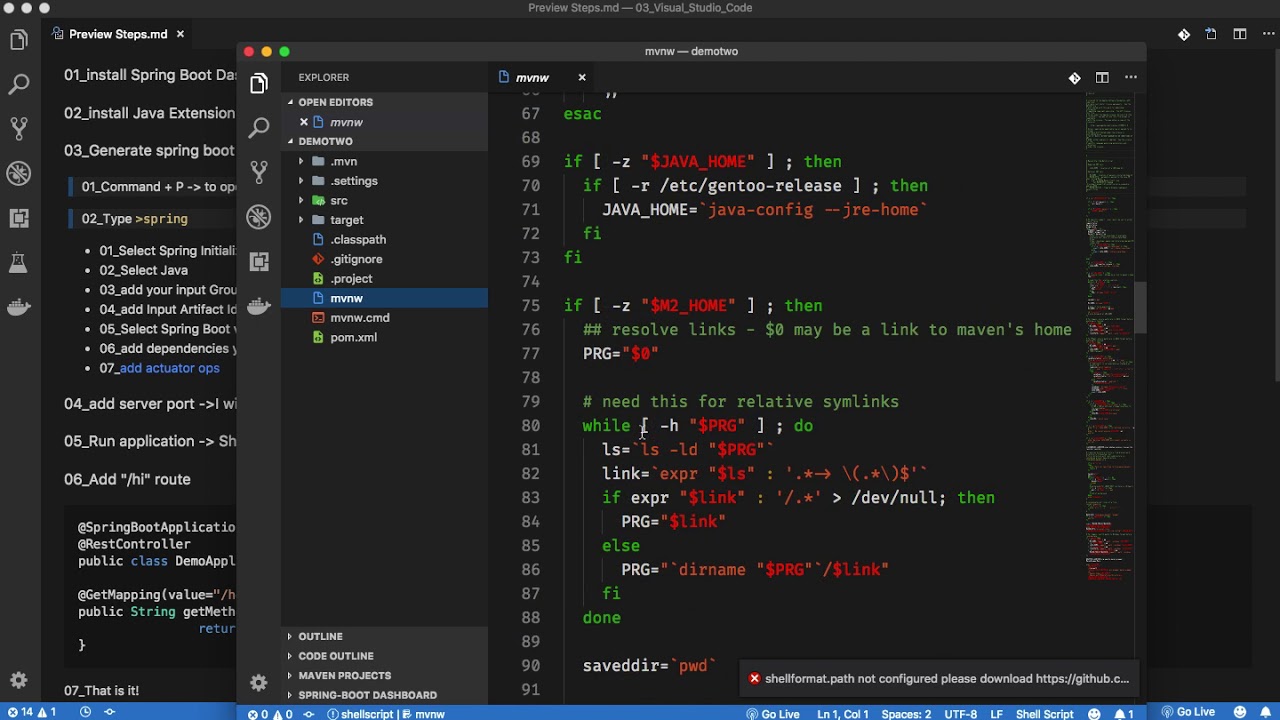
Task: Open Docker icon in background window
Action: point(19,307)
